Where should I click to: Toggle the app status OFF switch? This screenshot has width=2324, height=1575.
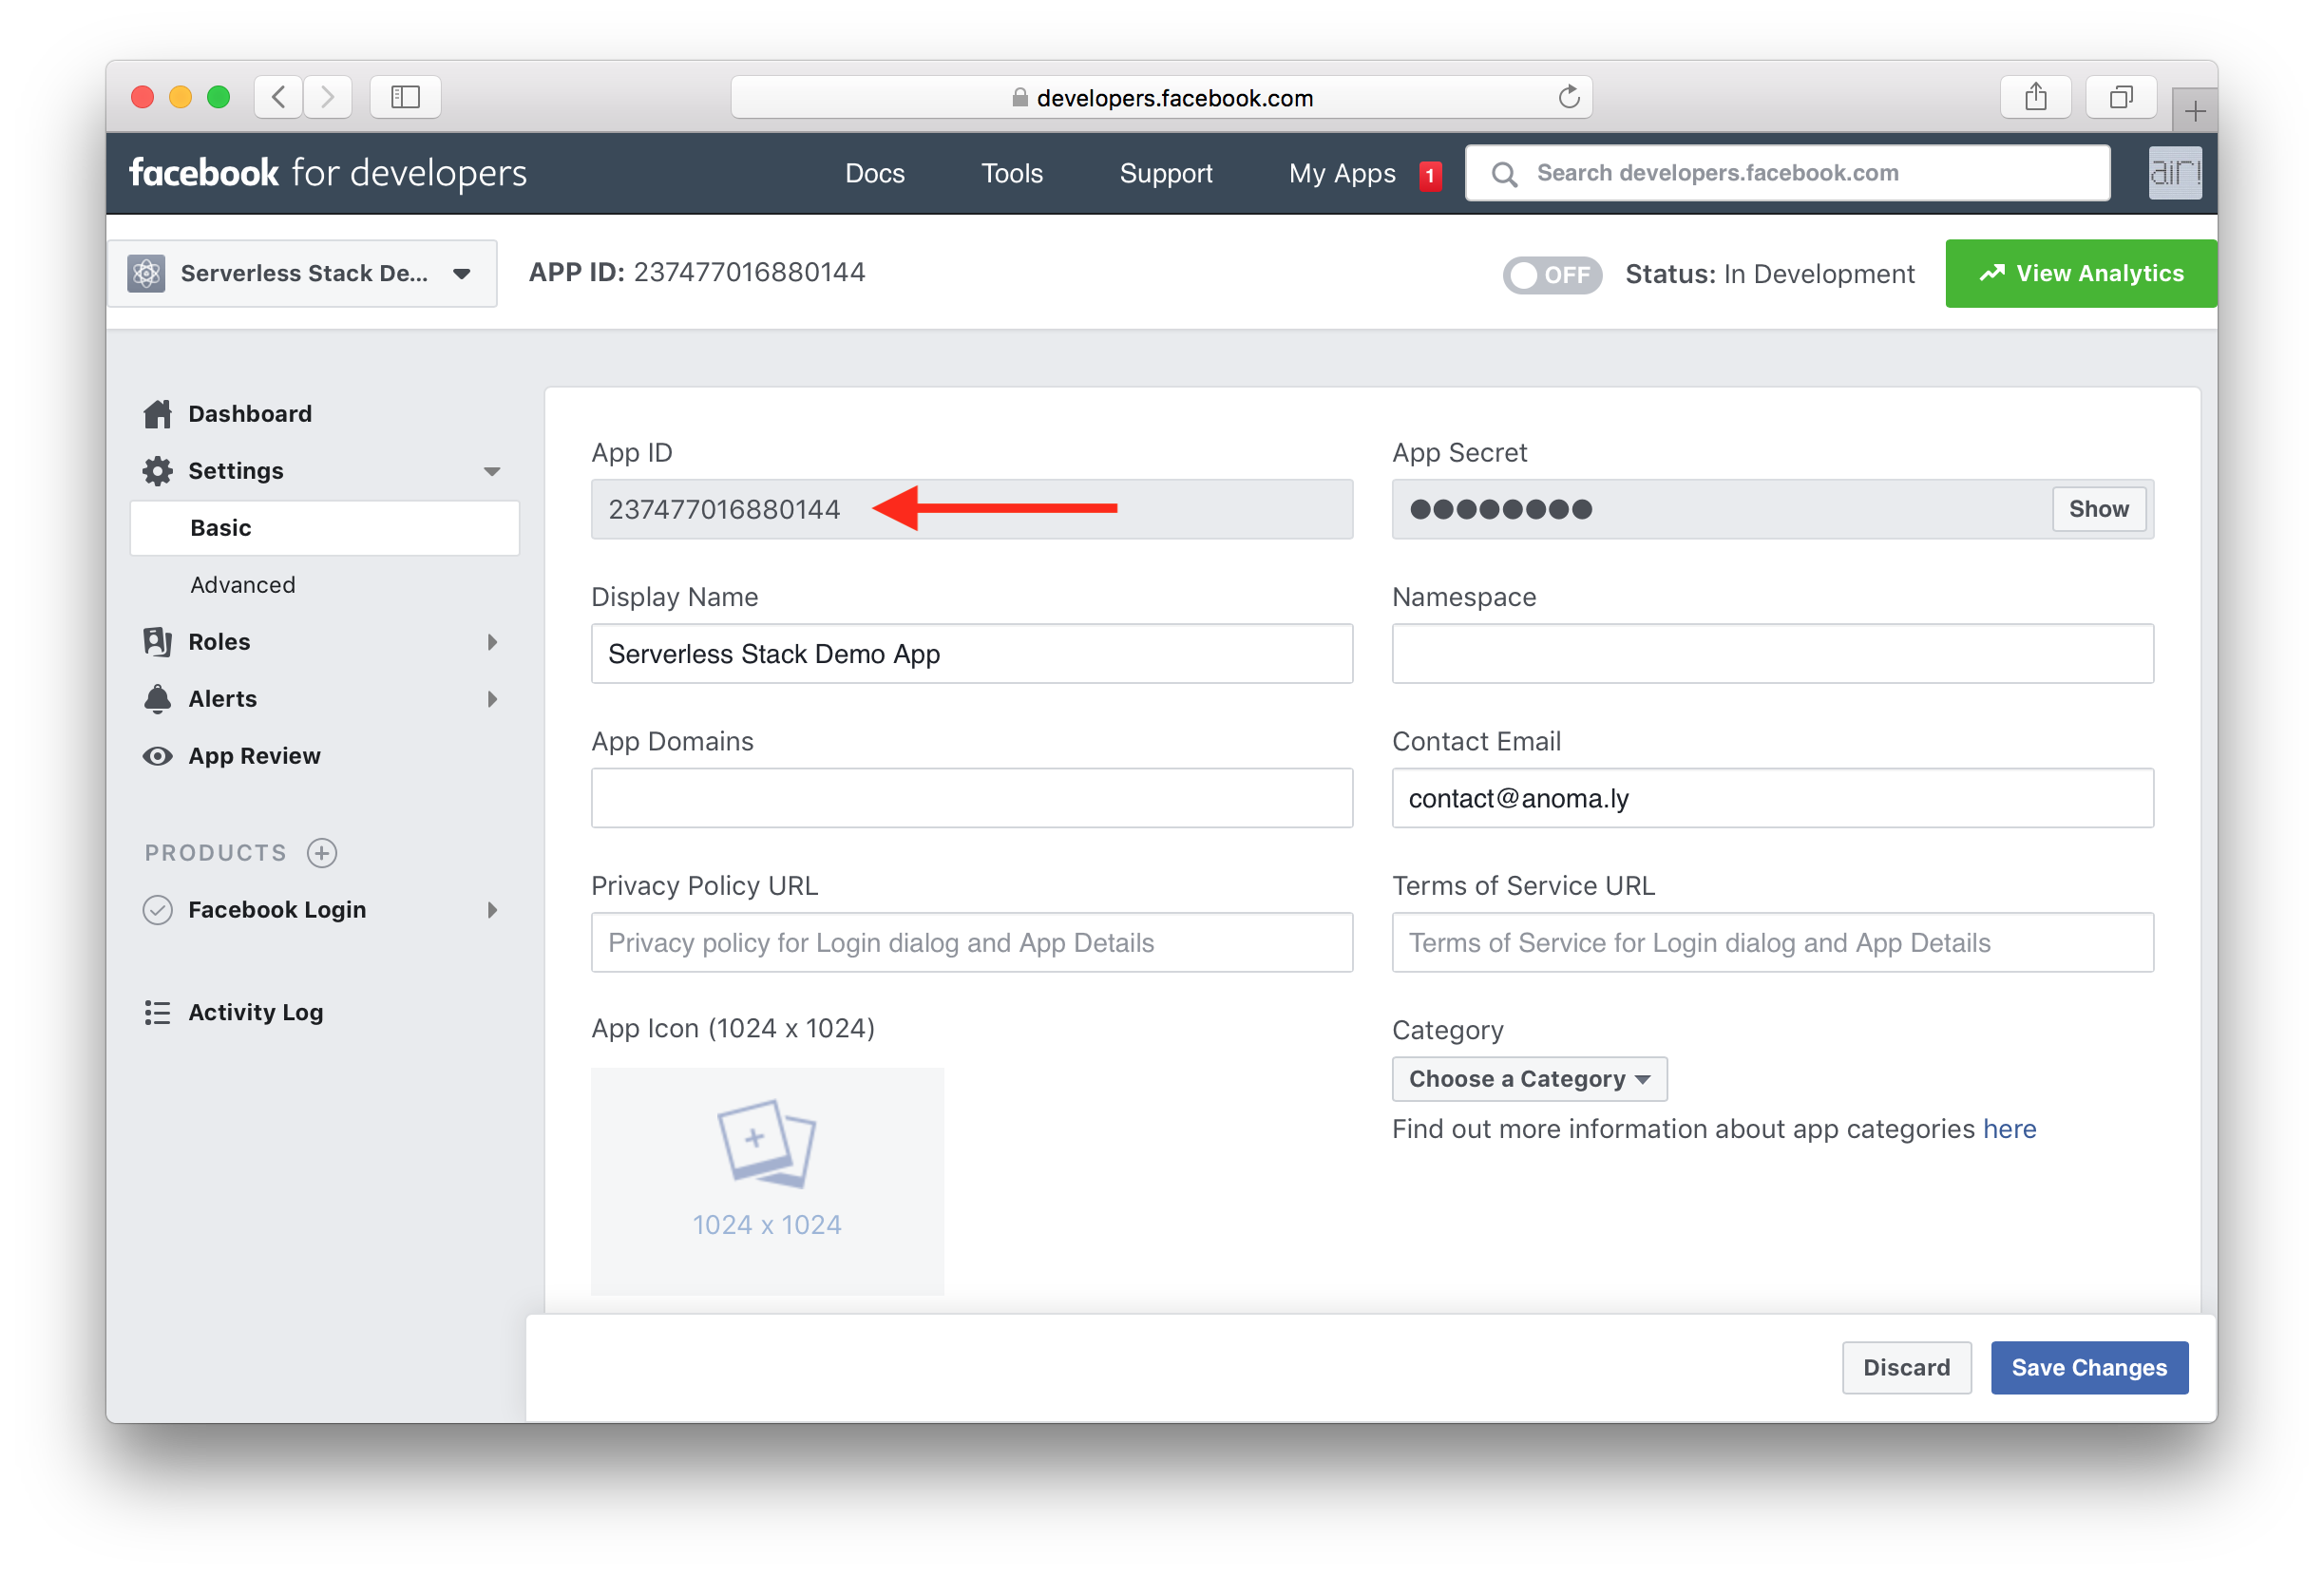[x=1554, y=273]
